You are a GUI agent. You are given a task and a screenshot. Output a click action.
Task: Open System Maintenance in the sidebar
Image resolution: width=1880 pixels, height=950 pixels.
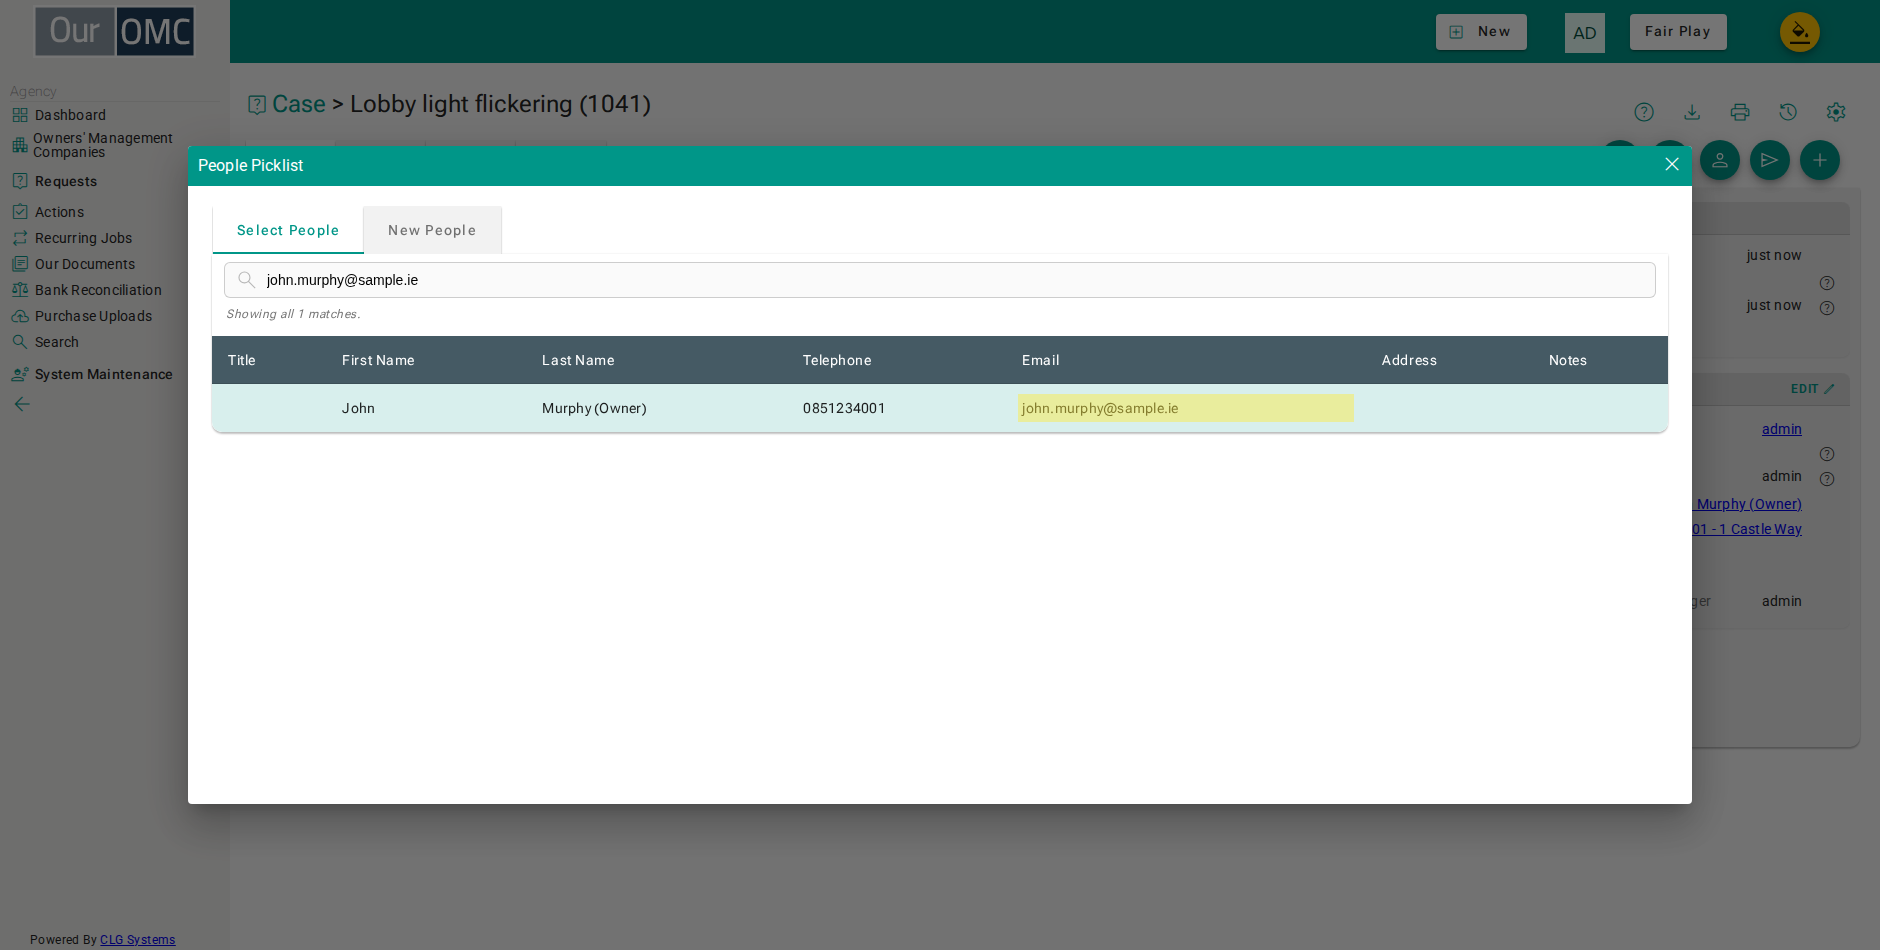(103, 374)
